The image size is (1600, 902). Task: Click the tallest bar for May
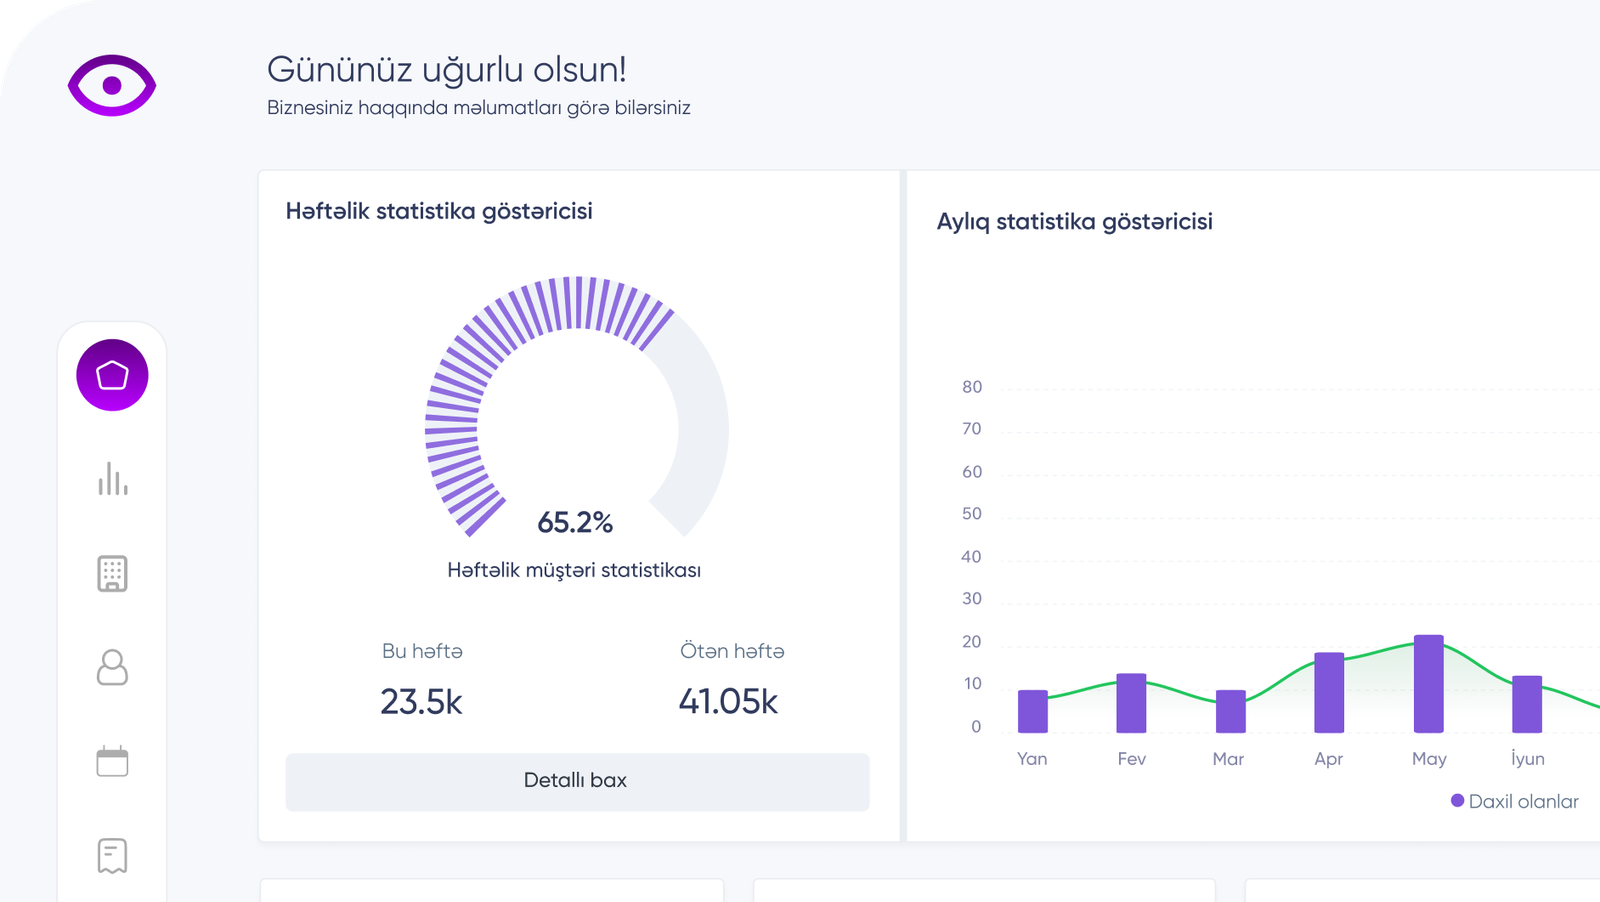pos(1428,684)
